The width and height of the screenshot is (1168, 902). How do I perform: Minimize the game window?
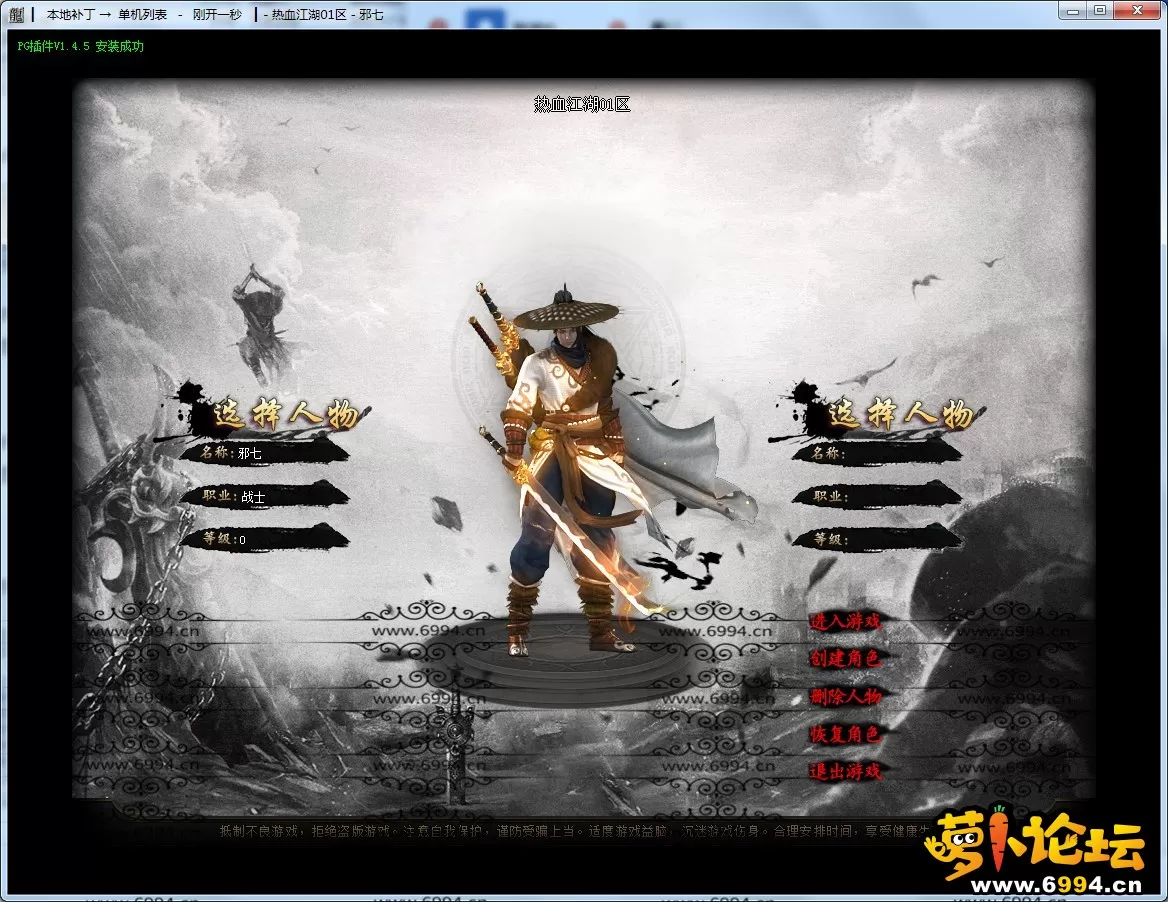(1073, 10)
